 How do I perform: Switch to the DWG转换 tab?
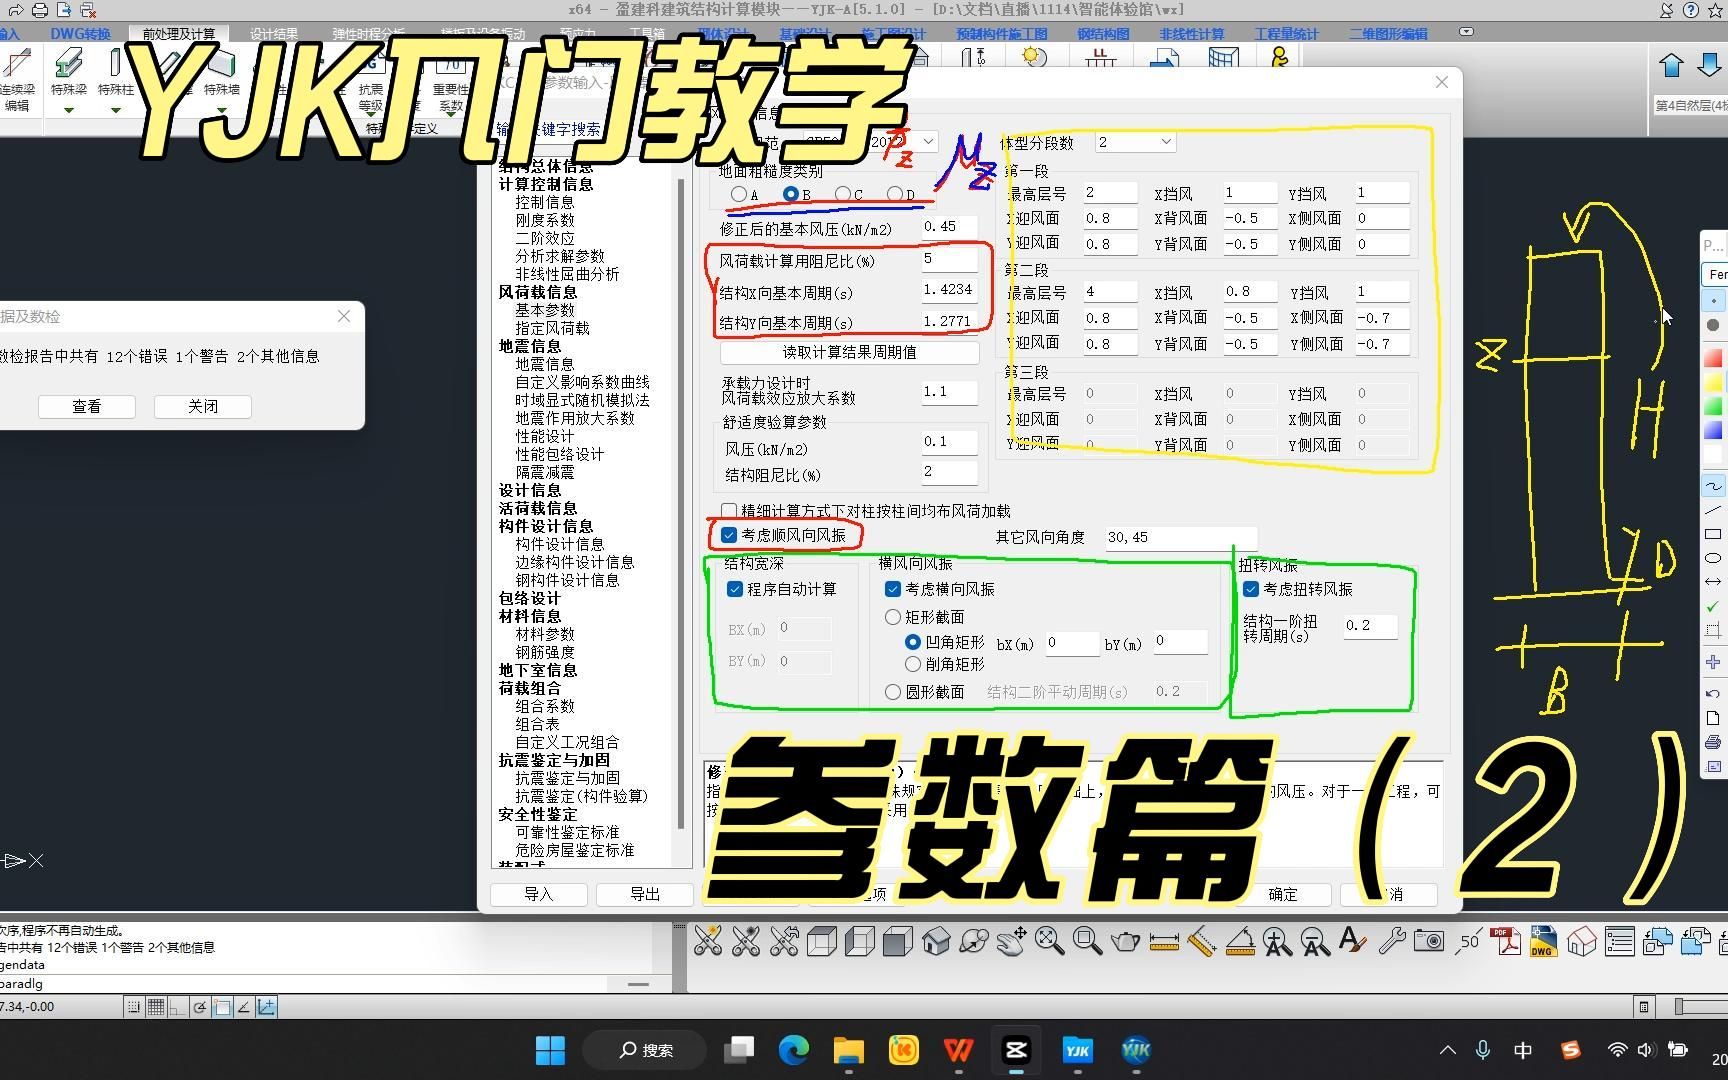click(x=81, y=34)
